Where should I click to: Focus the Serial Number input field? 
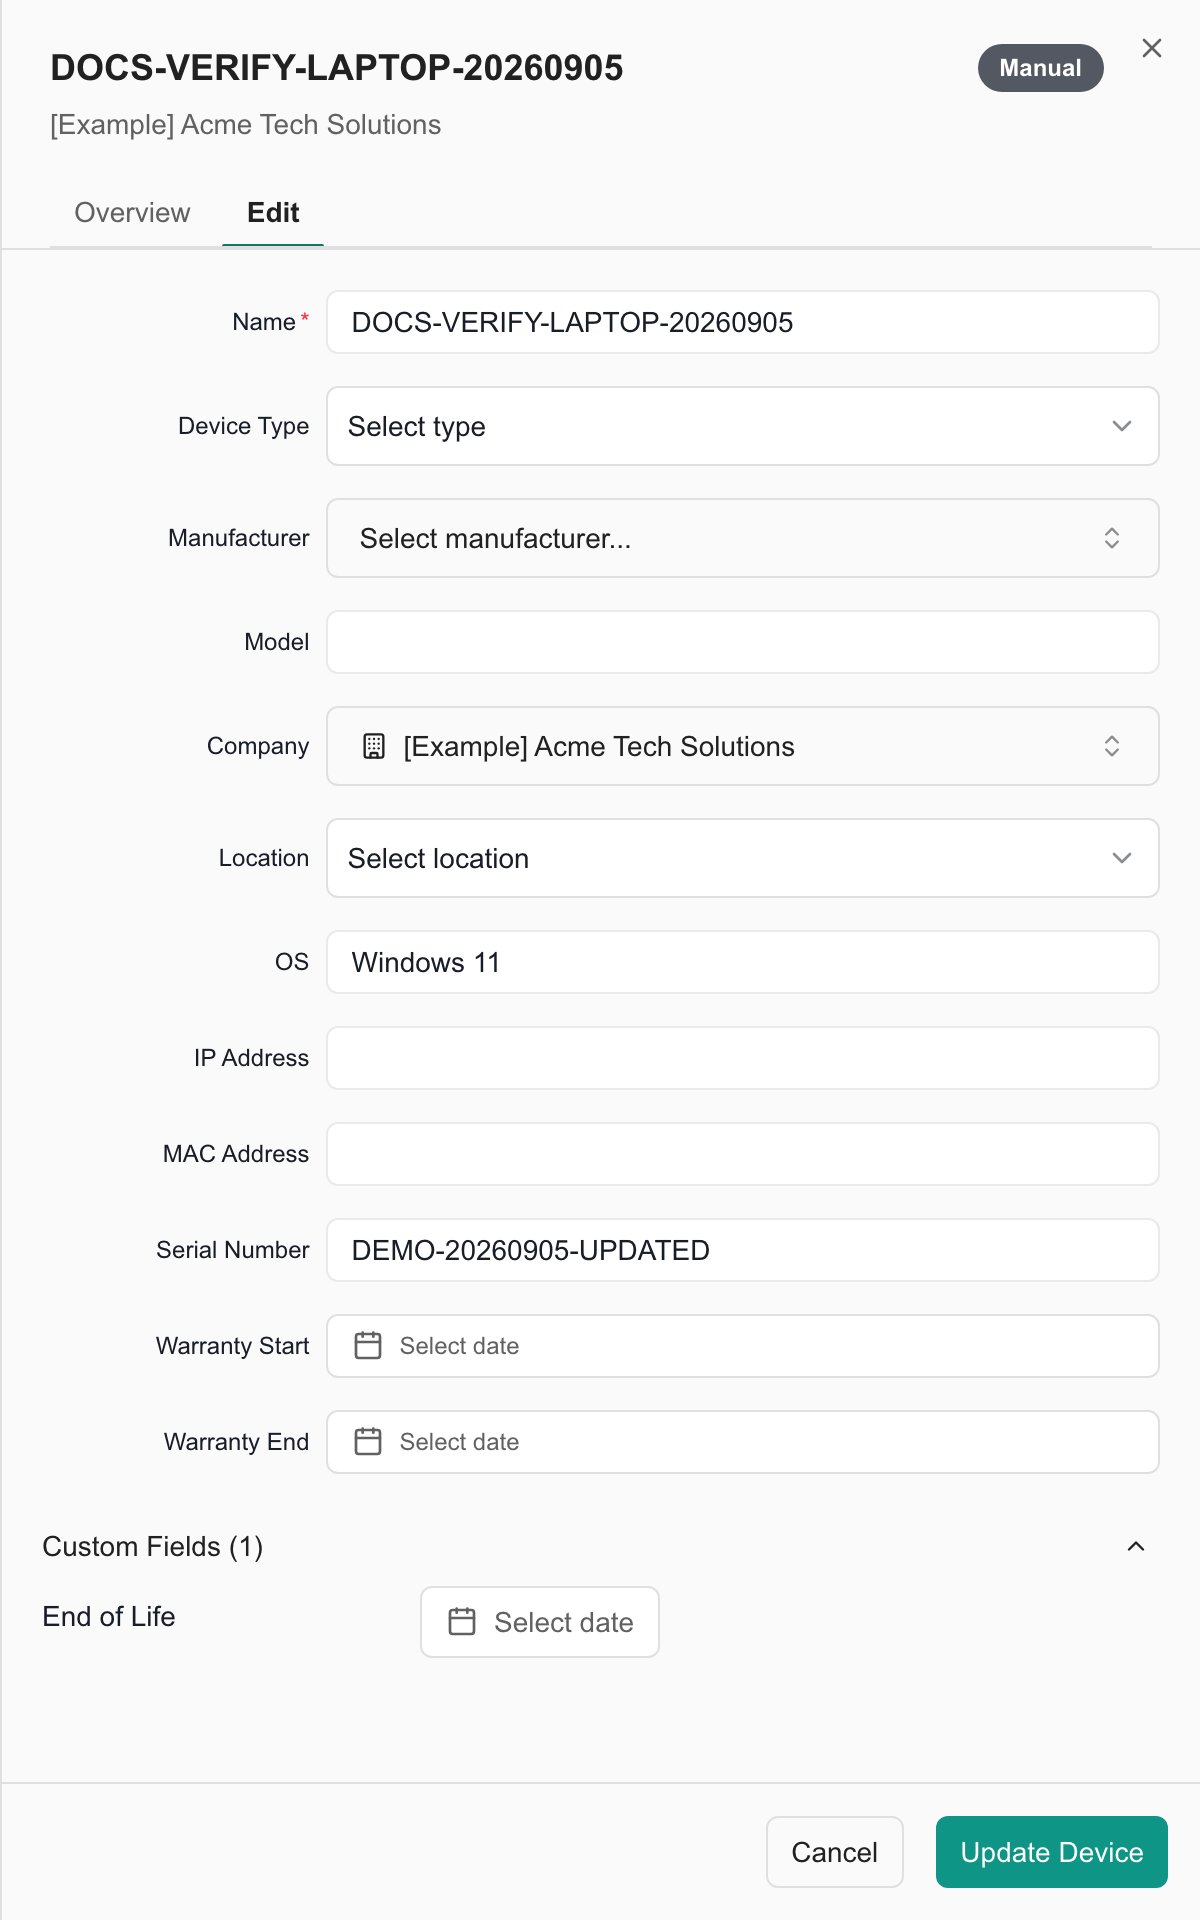tap(743, 1250)
